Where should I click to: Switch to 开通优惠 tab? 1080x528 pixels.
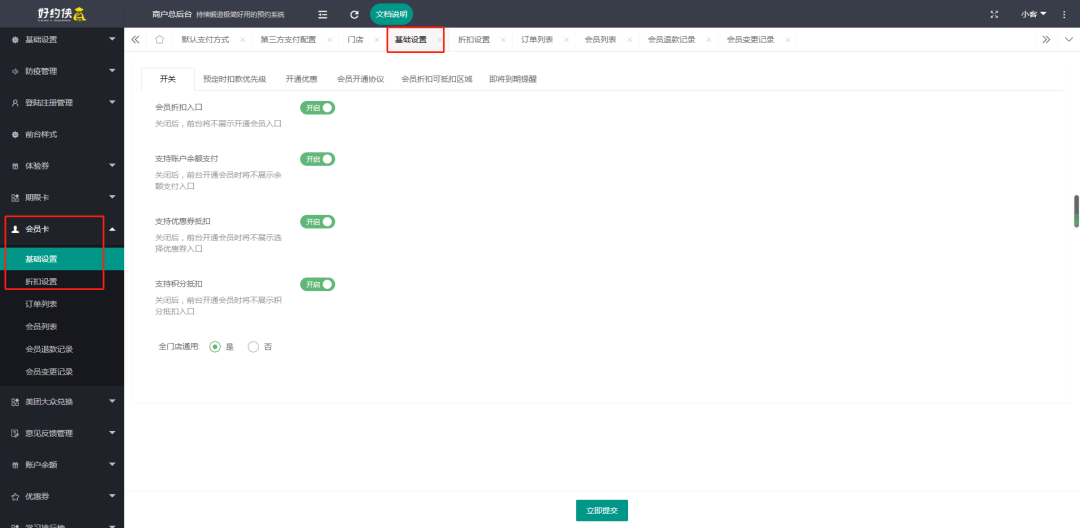(301, 79)
